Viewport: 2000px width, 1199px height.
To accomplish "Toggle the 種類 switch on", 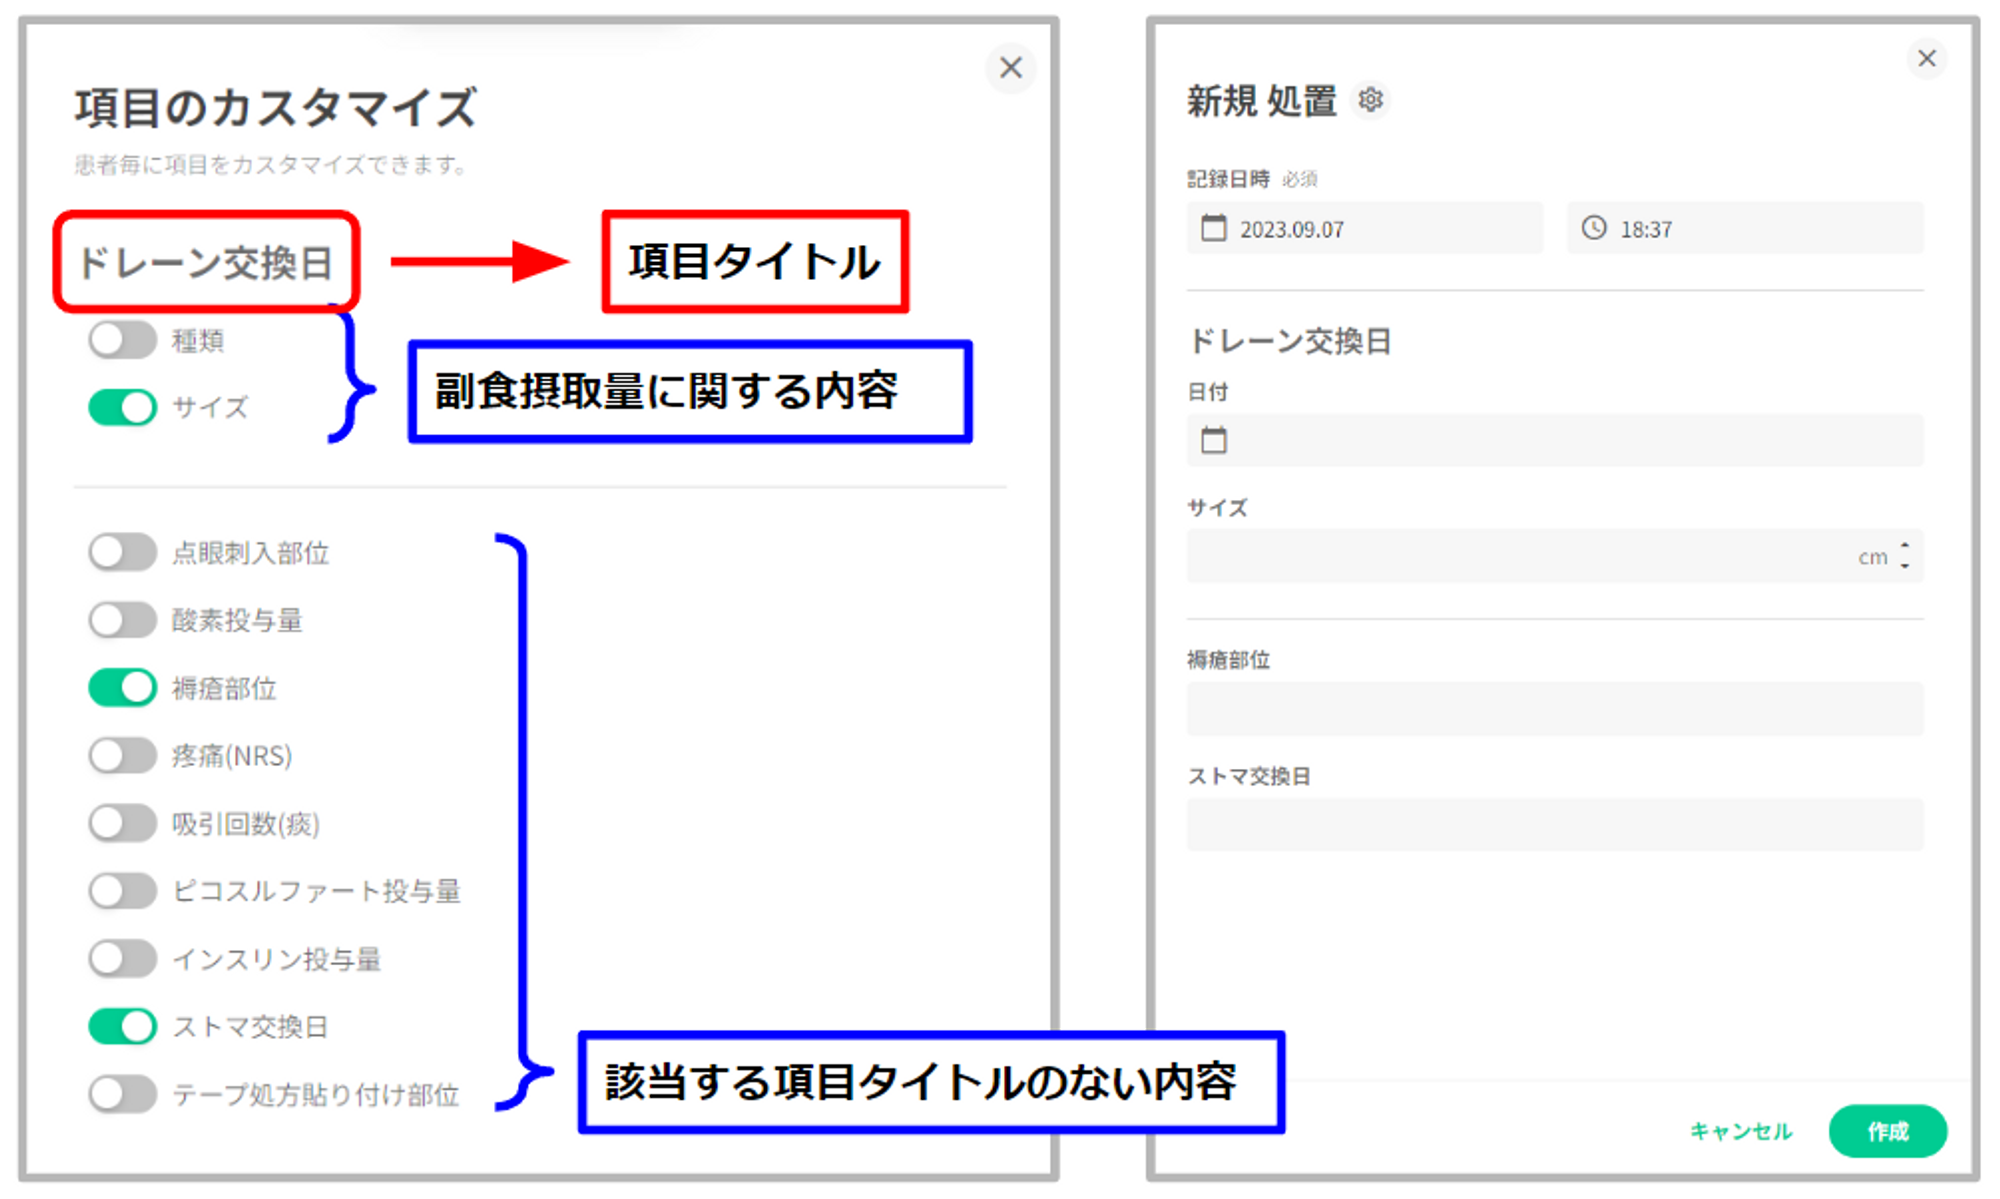I will pos(122,340).
